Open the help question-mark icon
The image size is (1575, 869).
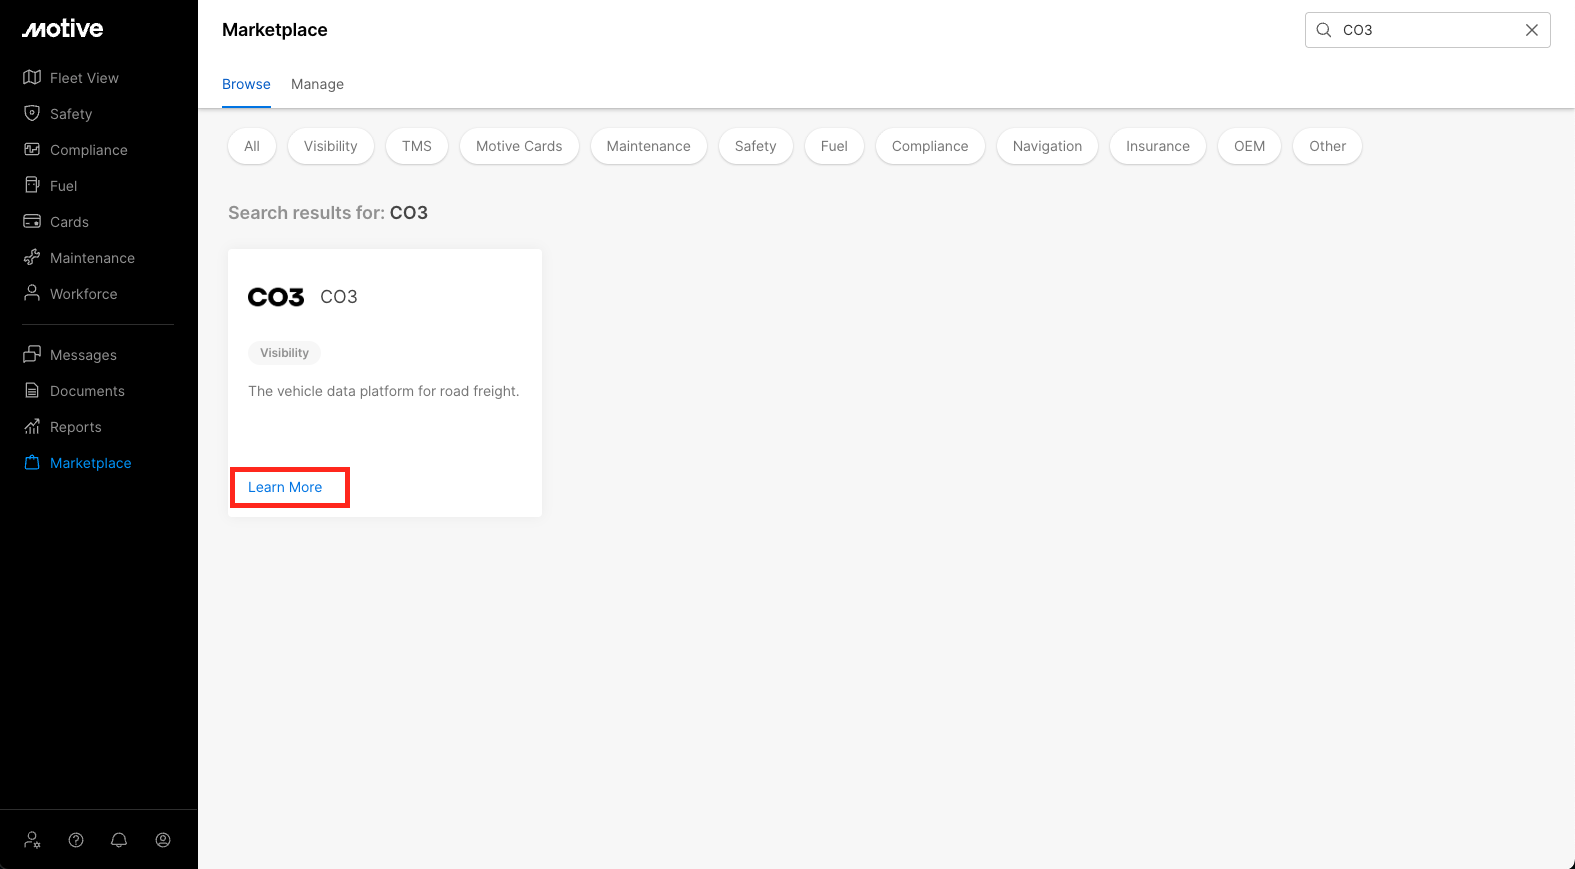(76, 840)
